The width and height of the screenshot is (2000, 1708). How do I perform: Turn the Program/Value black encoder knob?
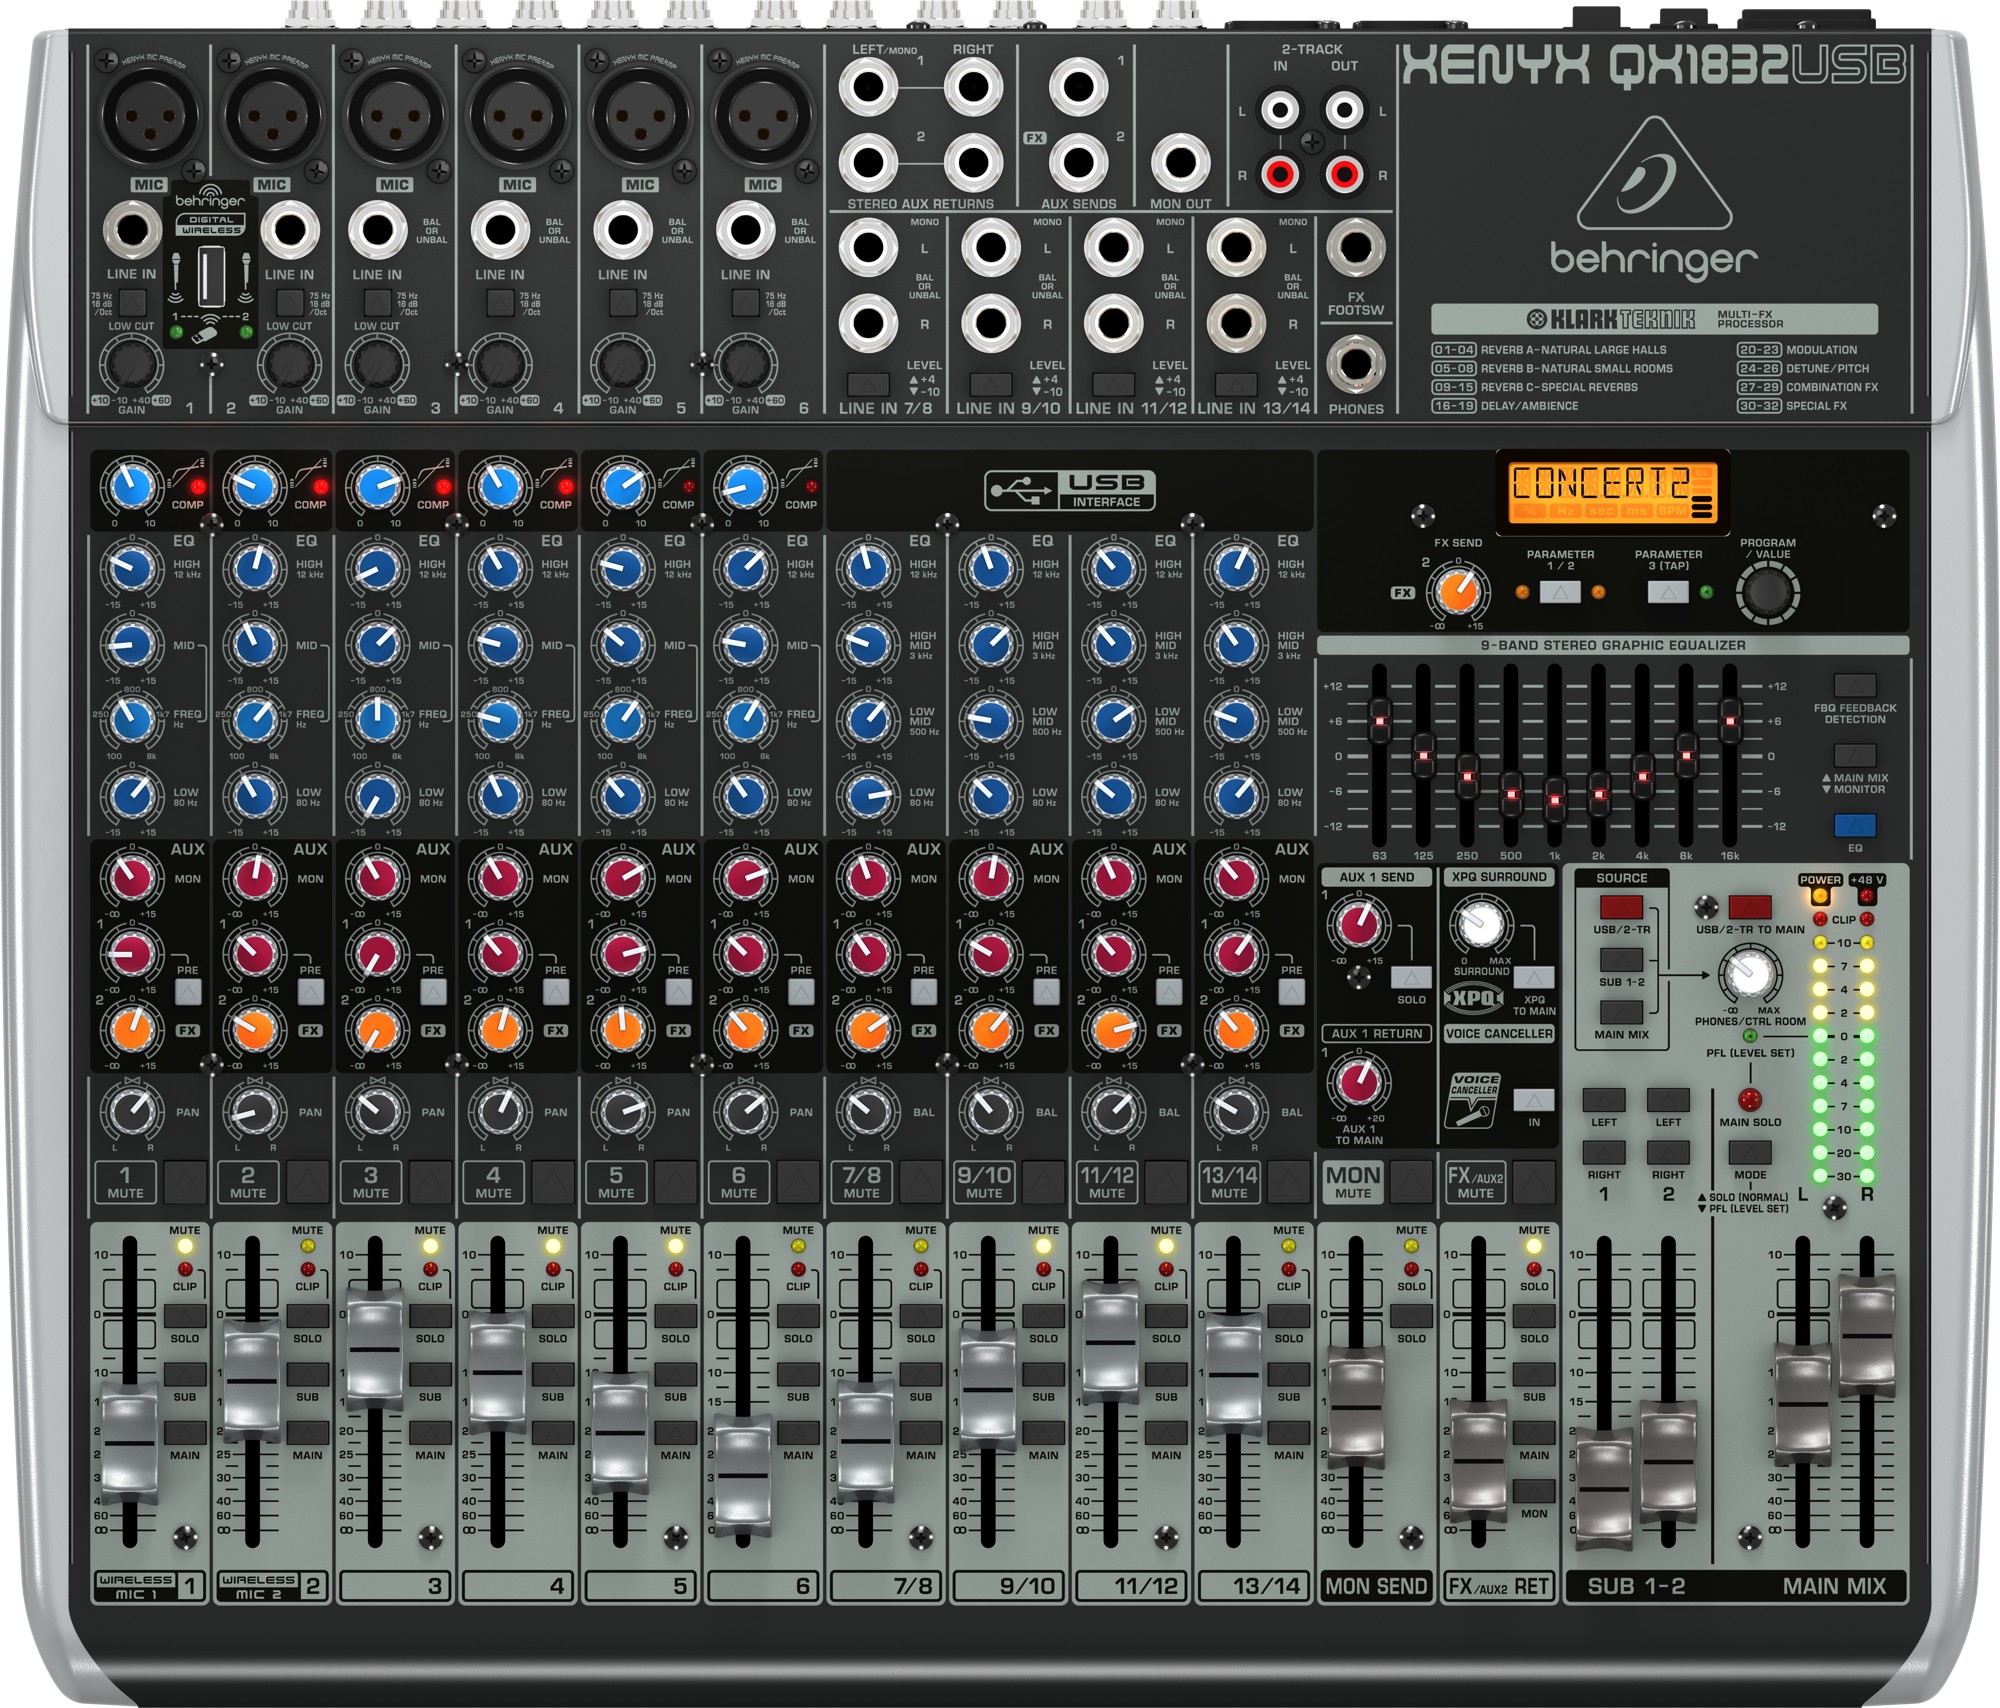click(1767, 592)
